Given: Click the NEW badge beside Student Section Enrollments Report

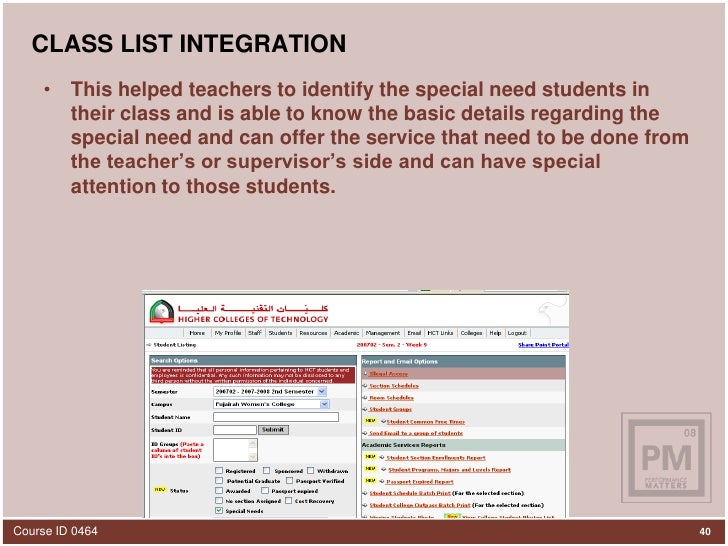Looking at the screenshot, I should click(370, 457).
